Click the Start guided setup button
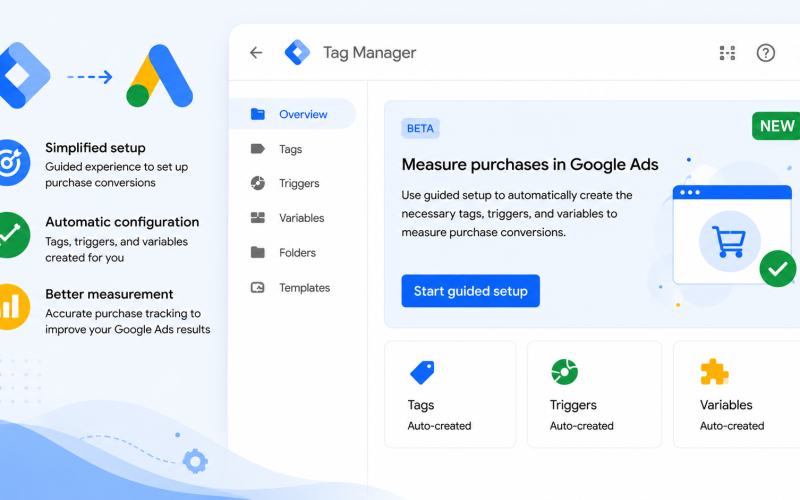The image size is (800, 500). (x=470, y=291)
